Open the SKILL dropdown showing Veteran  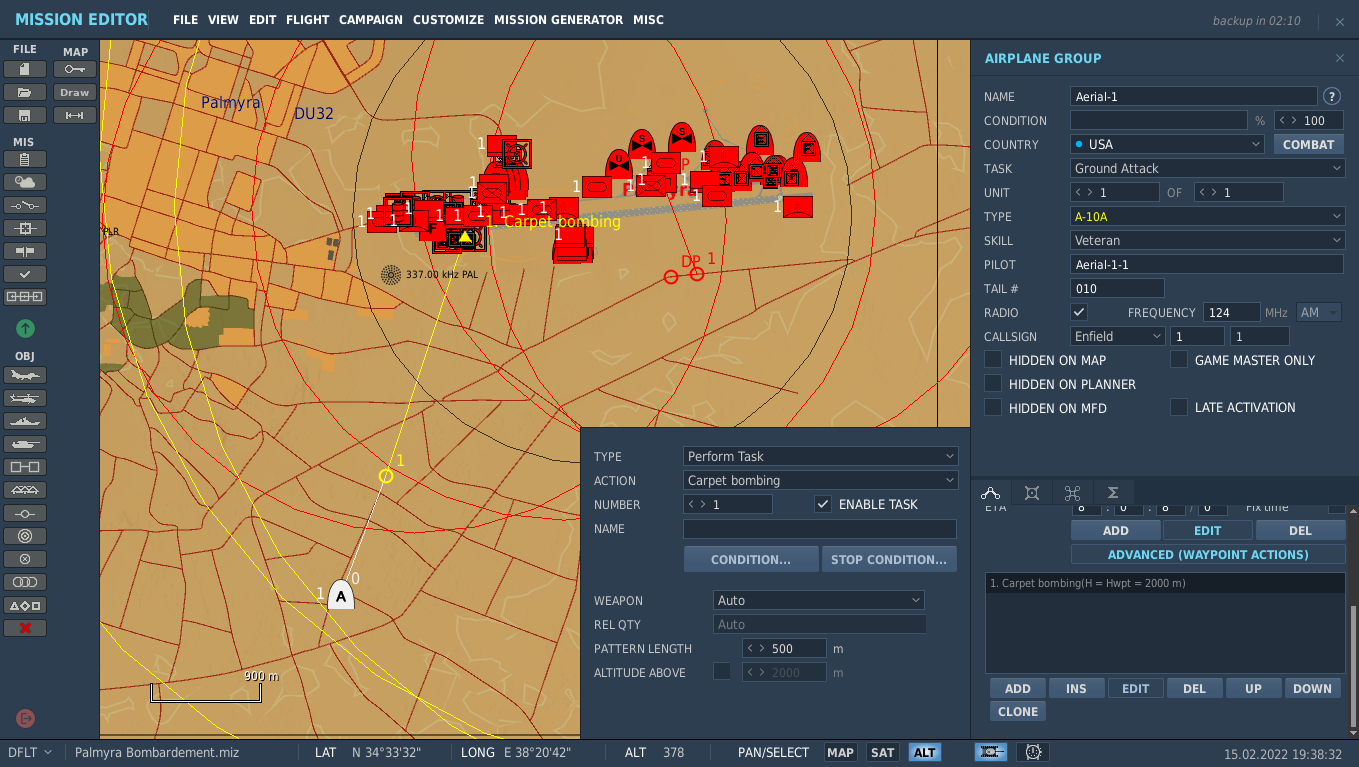[x=1207, y=241]
